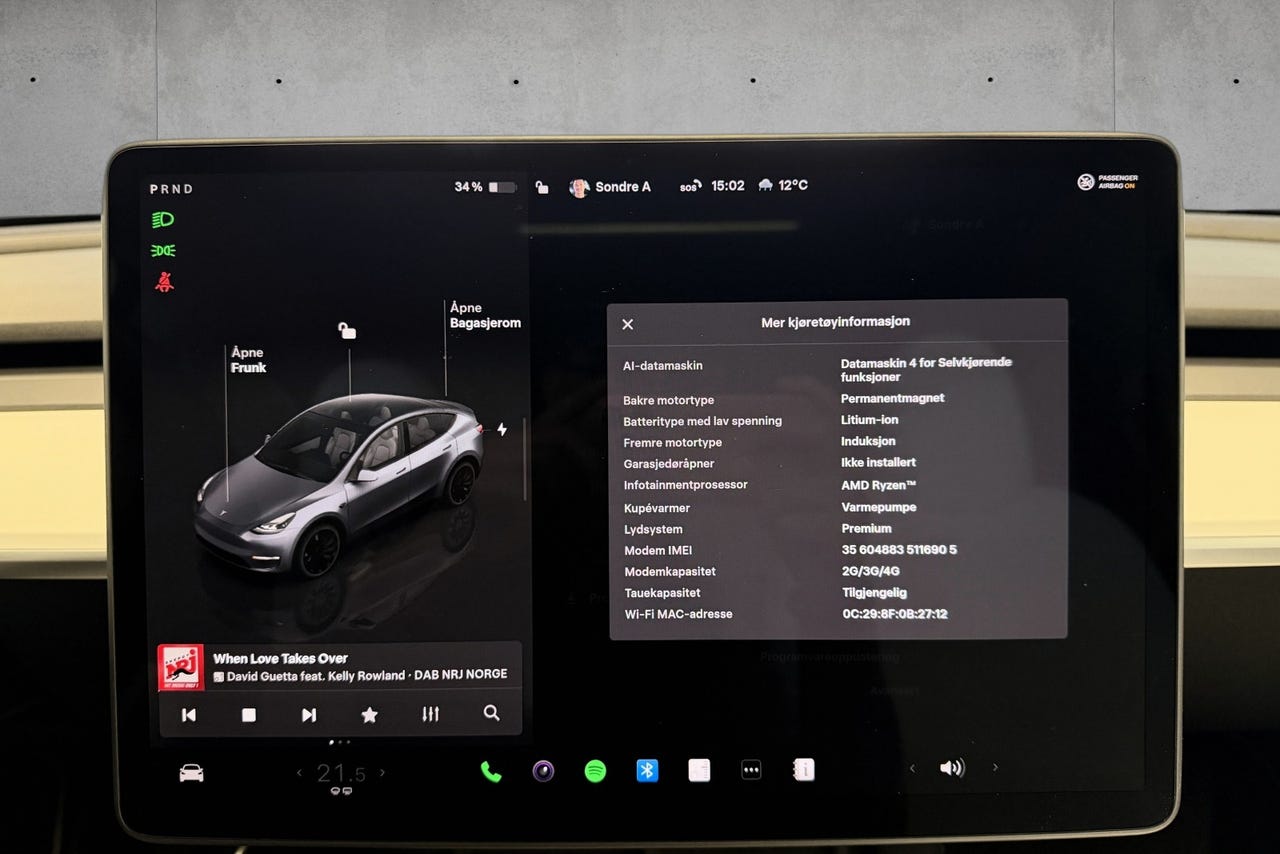Toggle the door lock icon above the car

pos(347,330)
